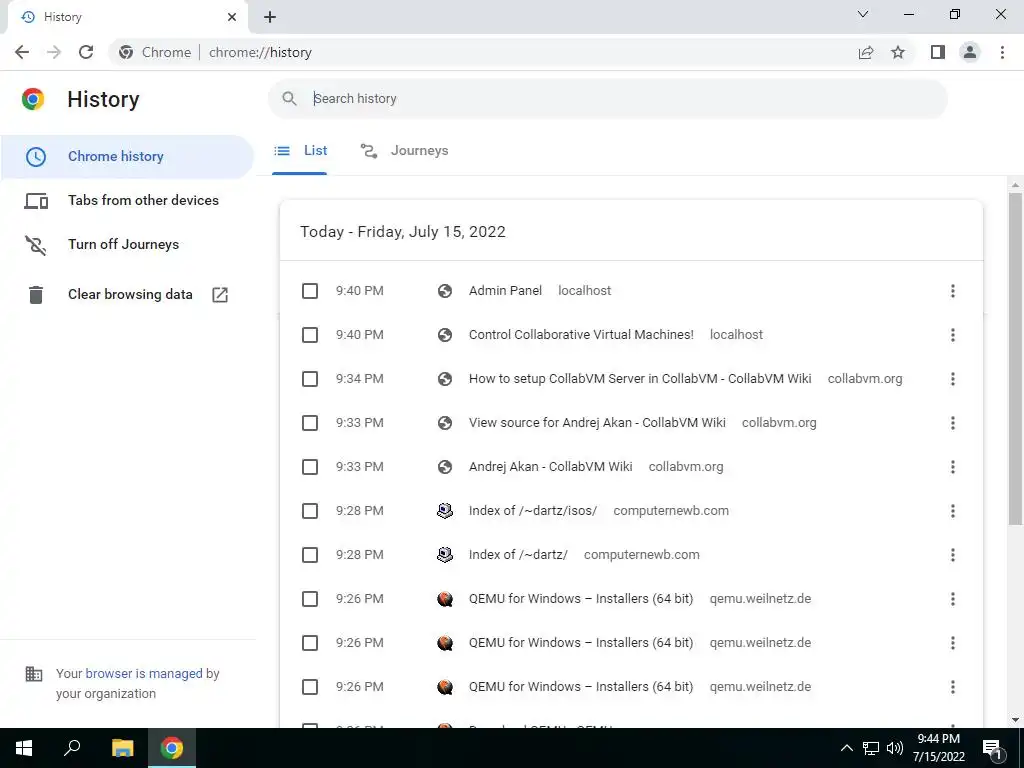Open a new tab with the plus button
Viewport: 1024px width, 768px height.
pyautogui.click(x=270, y=17)
